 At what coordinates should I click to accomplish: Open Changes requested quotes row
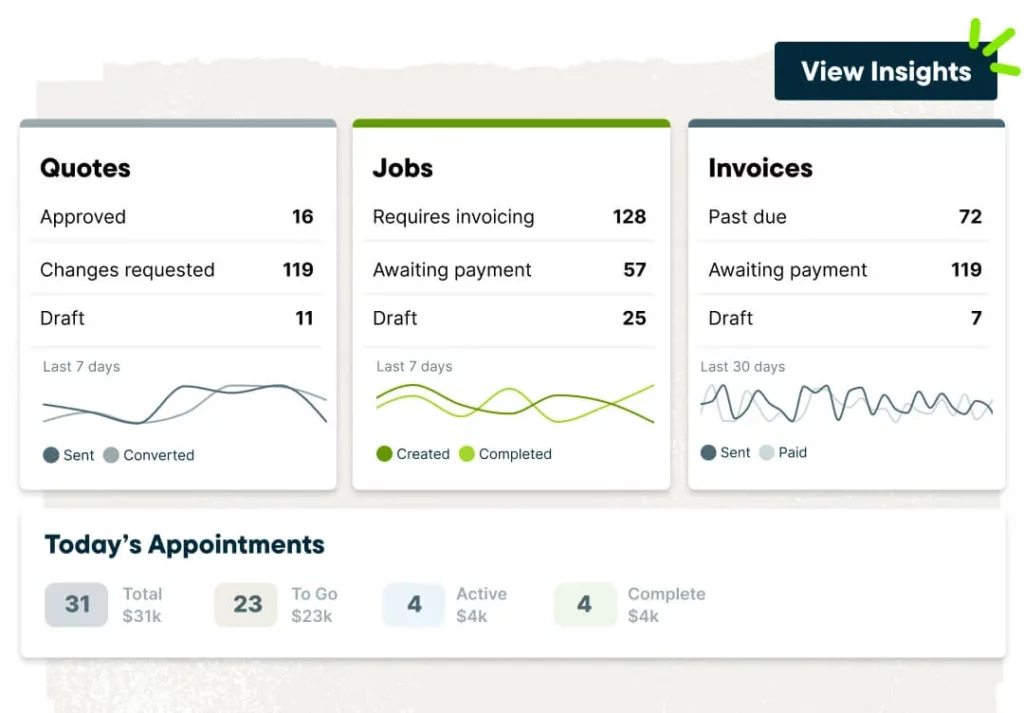pos(177,270)
